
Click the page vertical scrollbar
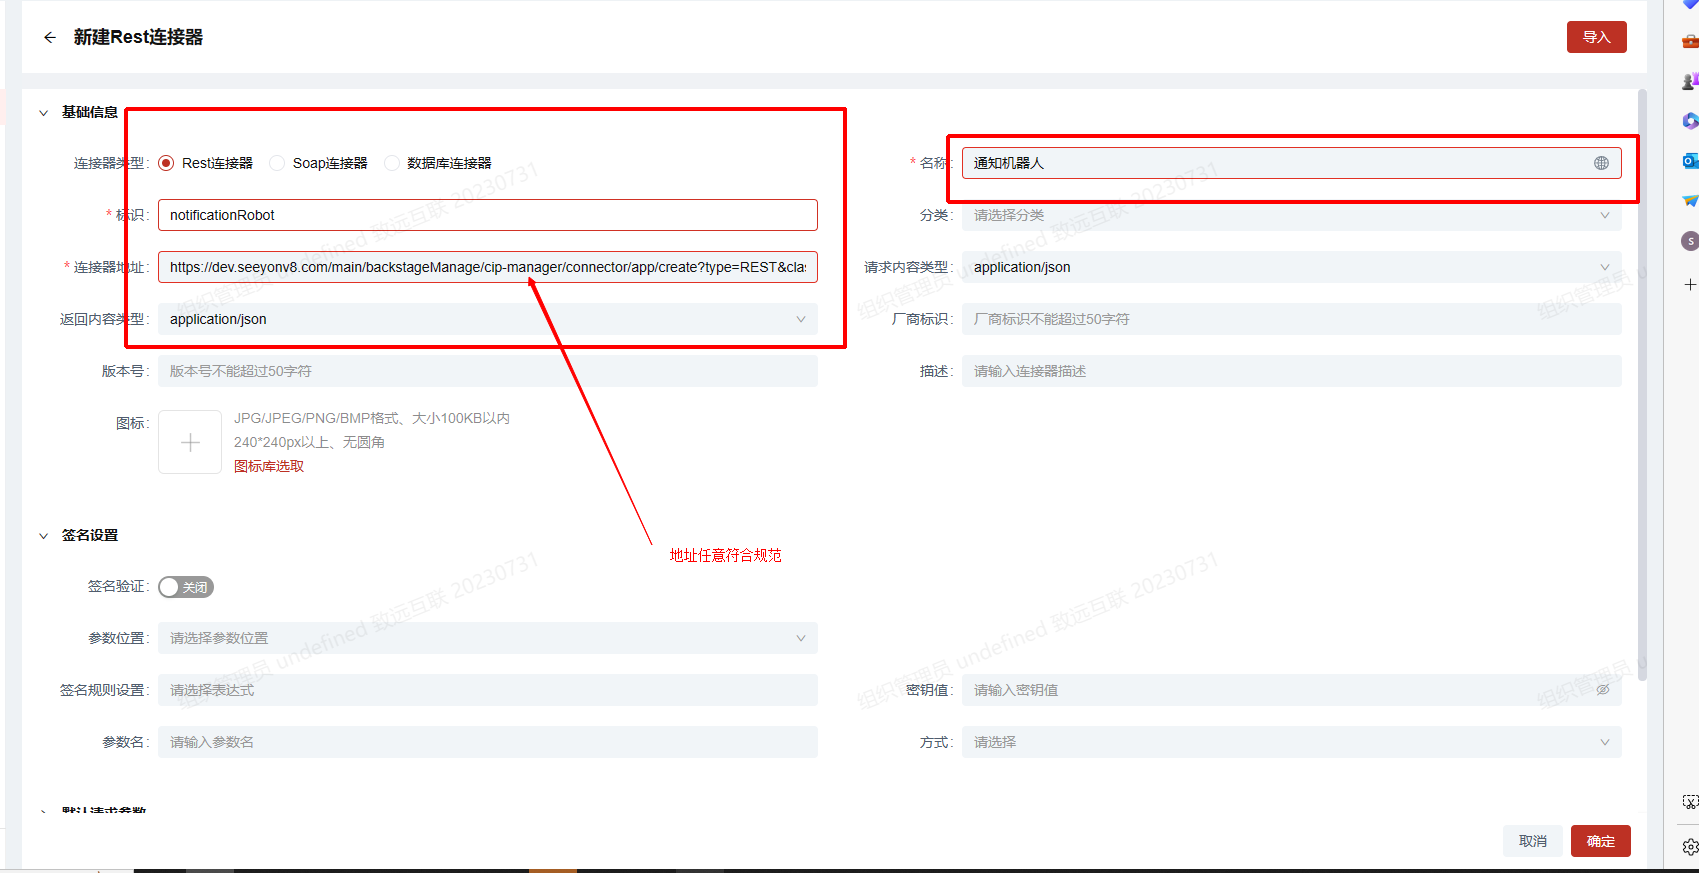tap(1642, 385)
